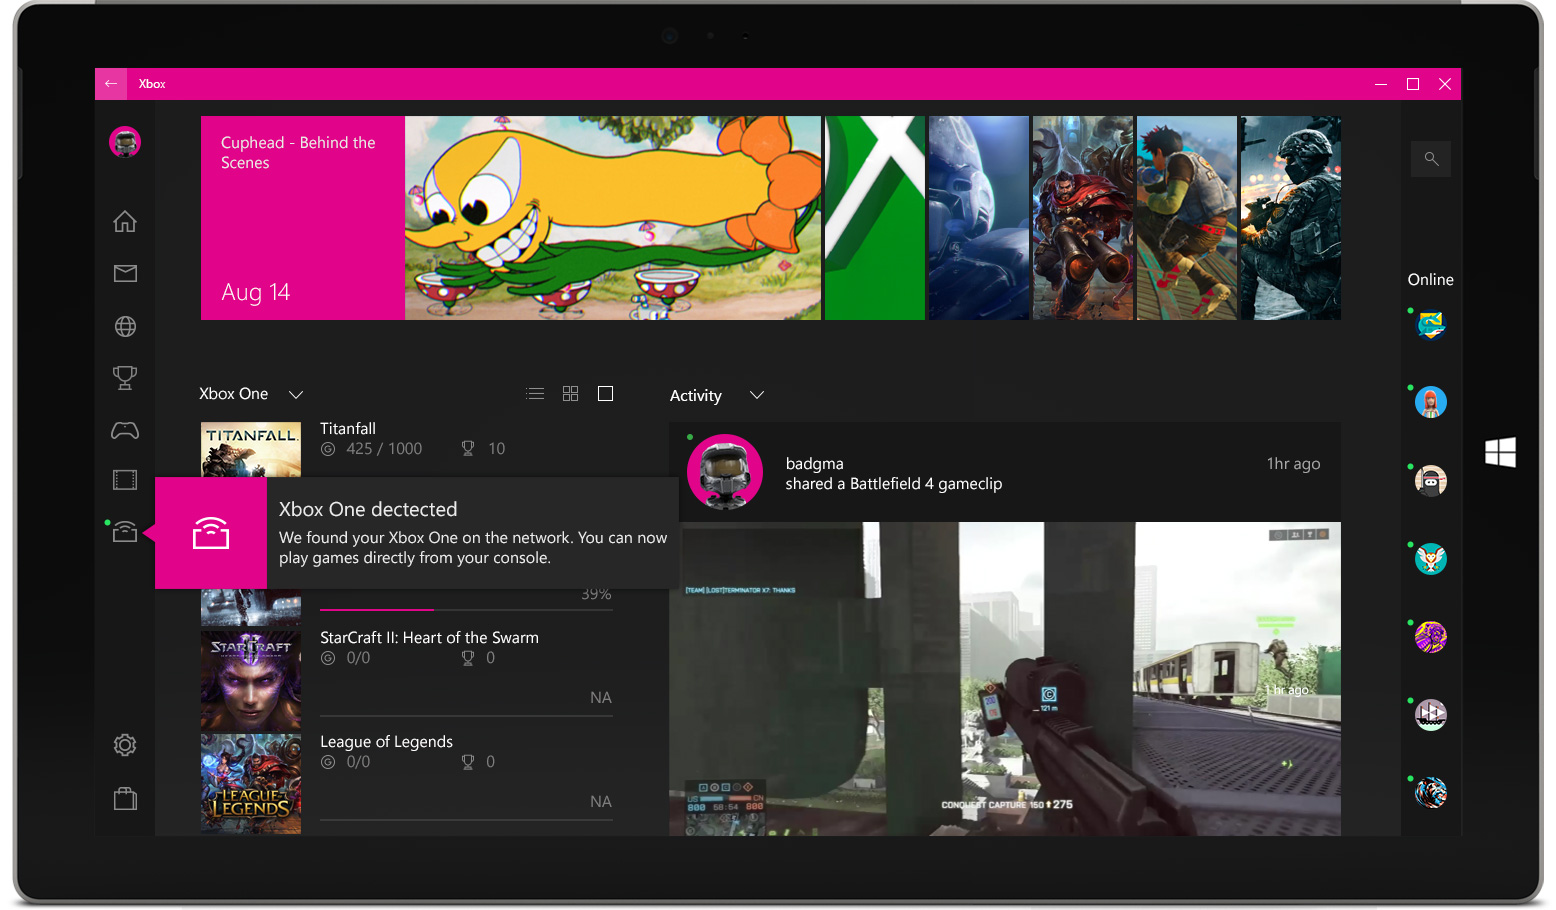The height and width of the screenshot is (910, 1556).
Task: Open Game DVR from the sidebar
Action: (x=124, y=479)
